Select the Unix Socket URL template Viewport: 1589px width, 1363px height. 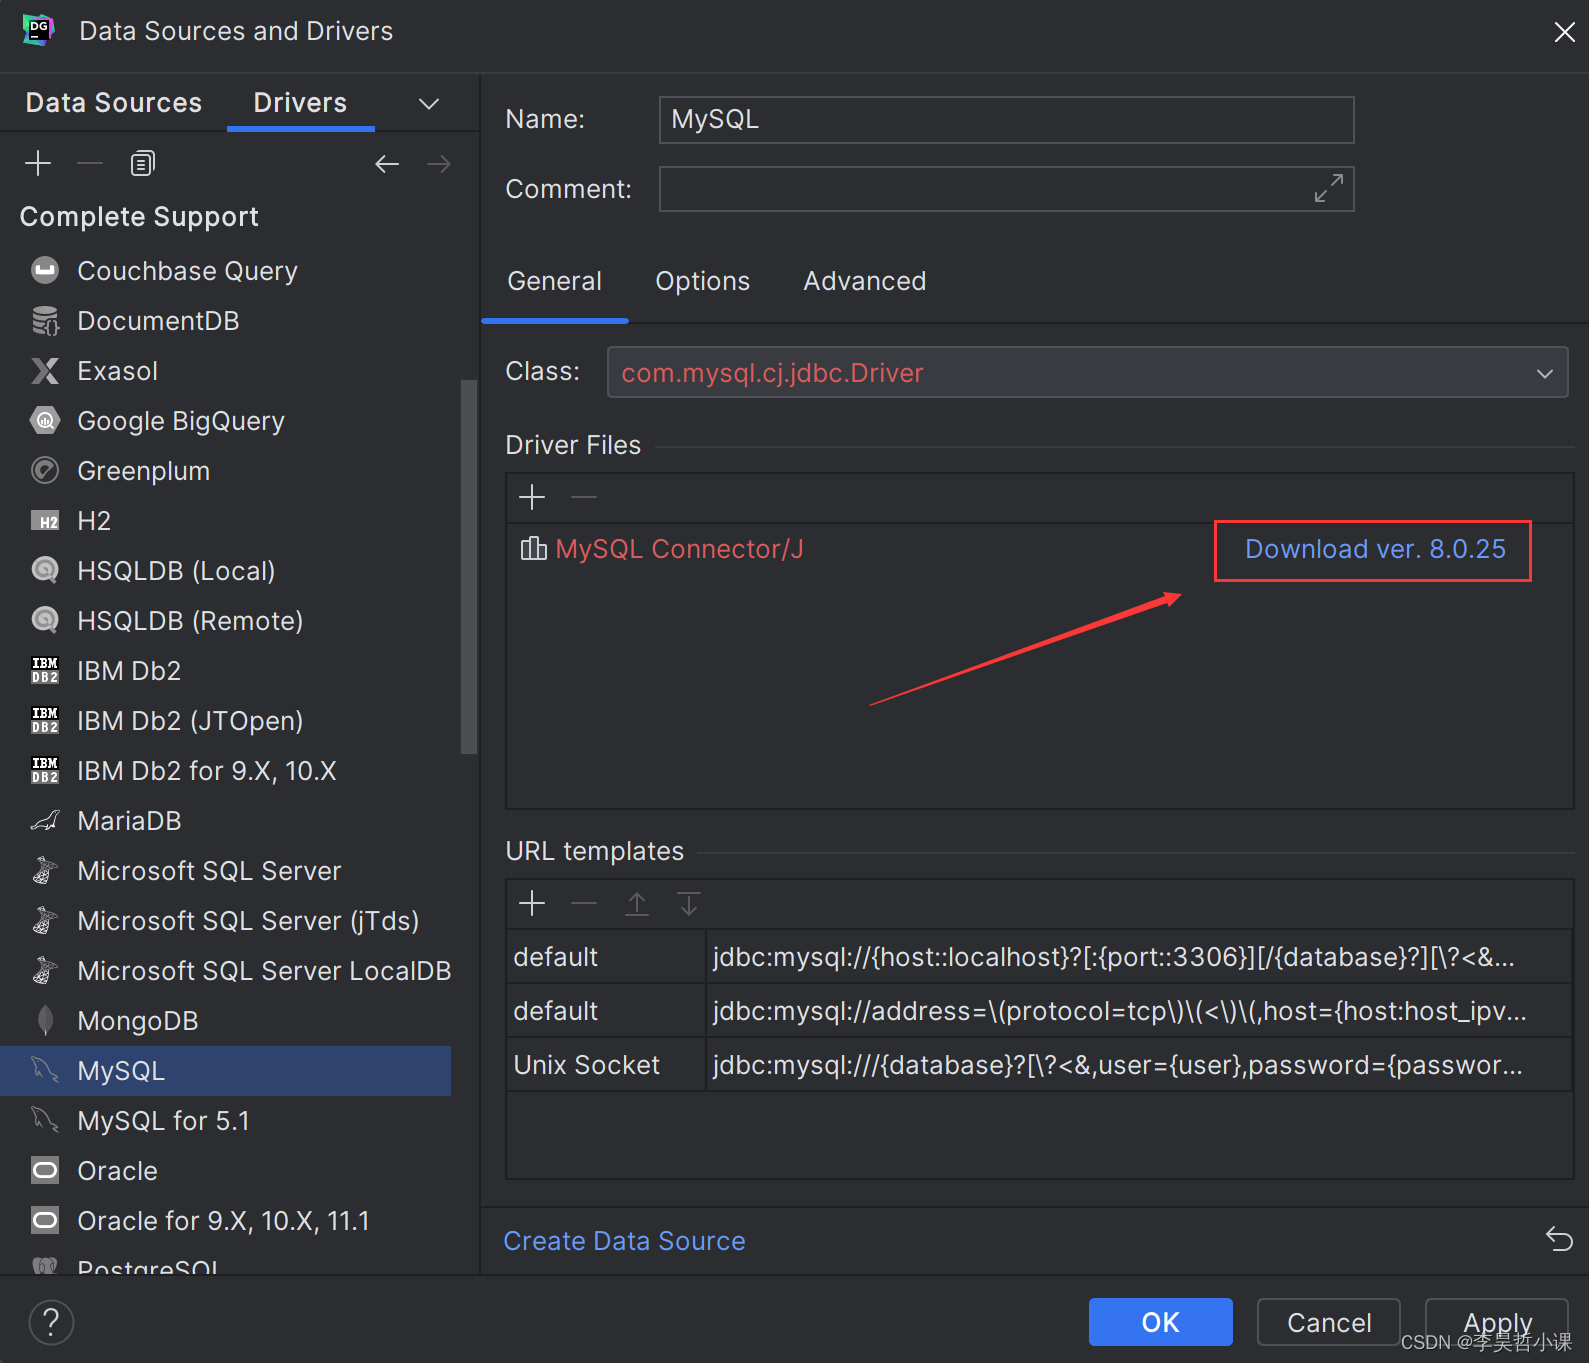click(1040, 1065)
